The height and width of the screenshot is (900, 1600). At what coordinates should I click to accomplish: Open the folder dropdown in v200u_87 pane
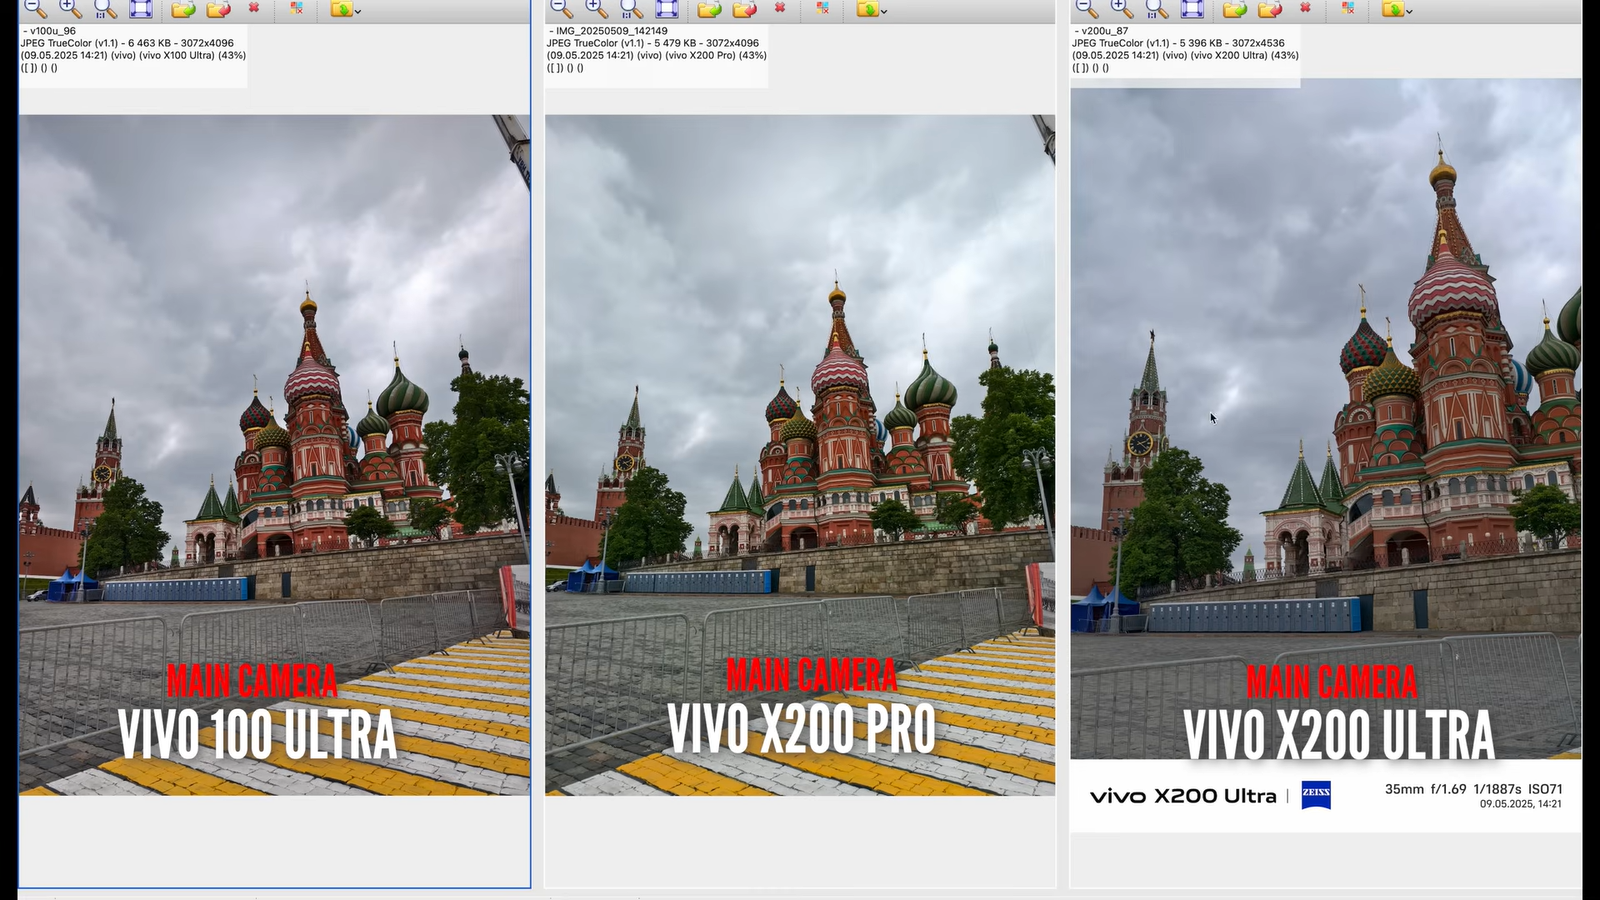(x=1396, y=9)
